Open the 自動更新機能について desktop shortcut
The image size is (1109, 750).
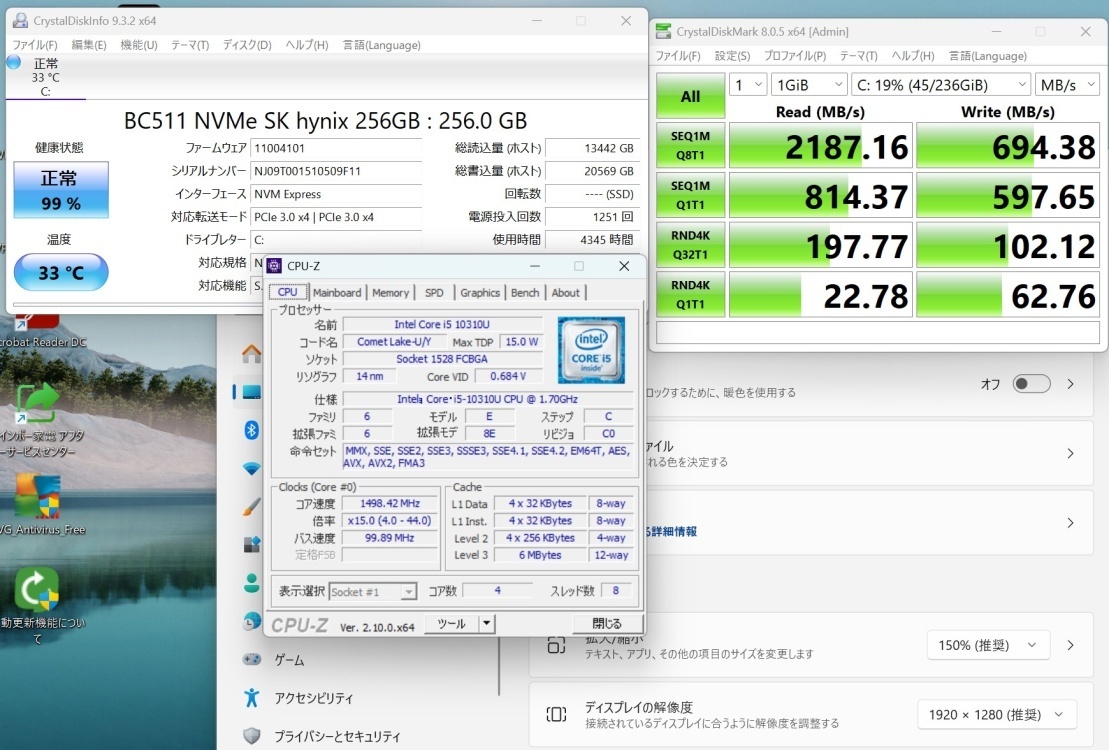37,590
